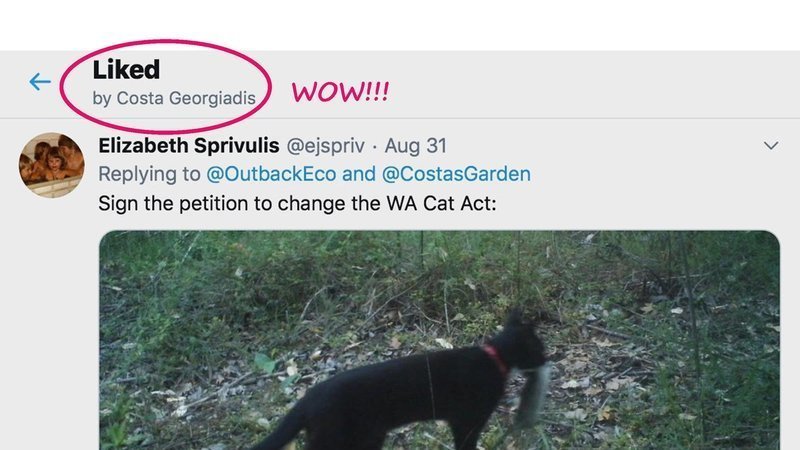Open the tweet options chevron menu
The height and width of the screenshot is (450, 800).
tap(771, 146)
